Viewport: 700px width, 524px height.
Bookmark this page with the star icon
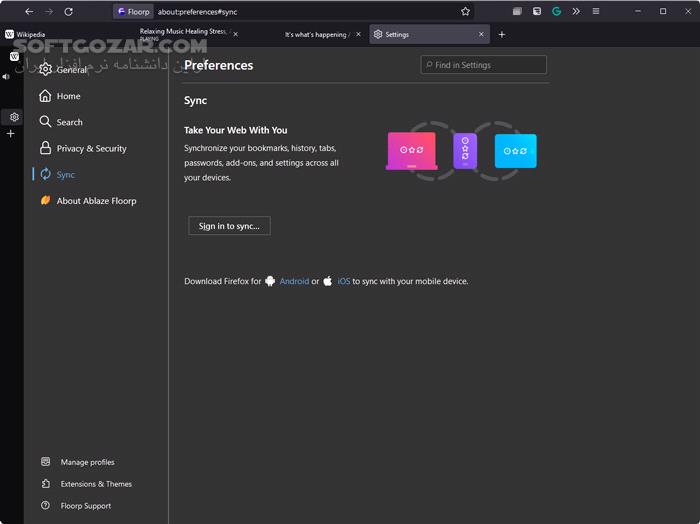point(465,12)
